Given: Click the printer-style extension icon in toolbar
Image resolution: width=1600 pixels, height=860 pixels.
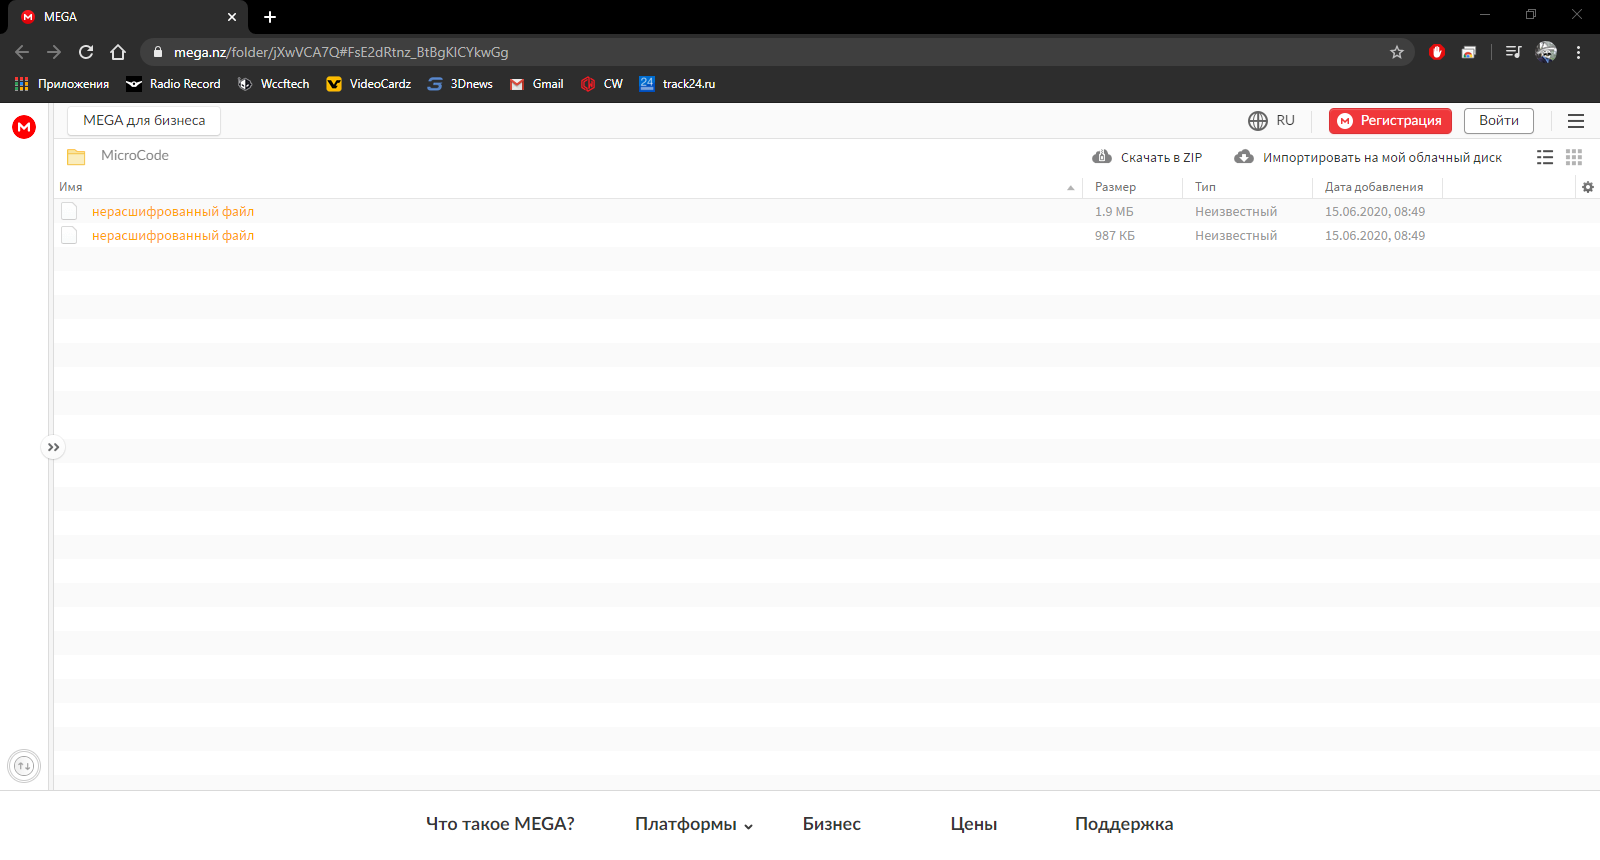Looking at the screenshot, I should [x=1468, y=52].
